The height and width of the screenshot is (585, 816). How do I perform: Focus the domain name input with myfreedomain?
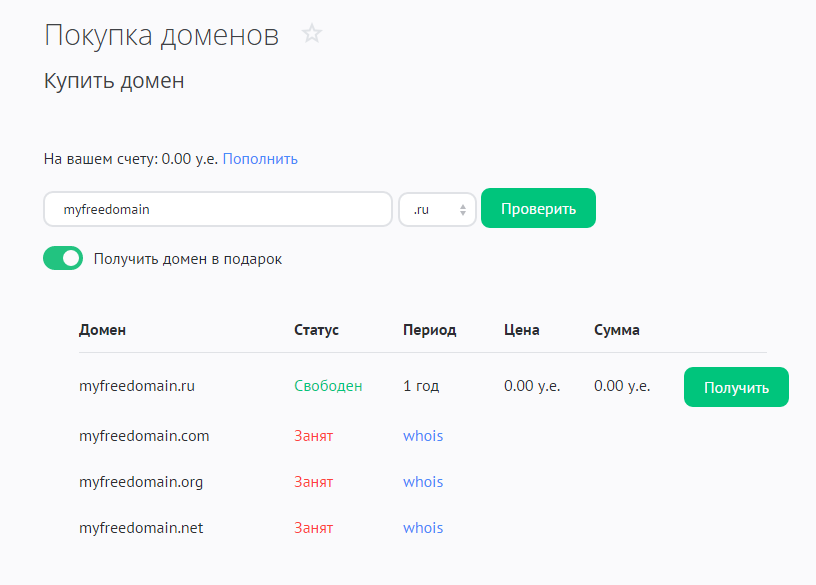point(217,210)
